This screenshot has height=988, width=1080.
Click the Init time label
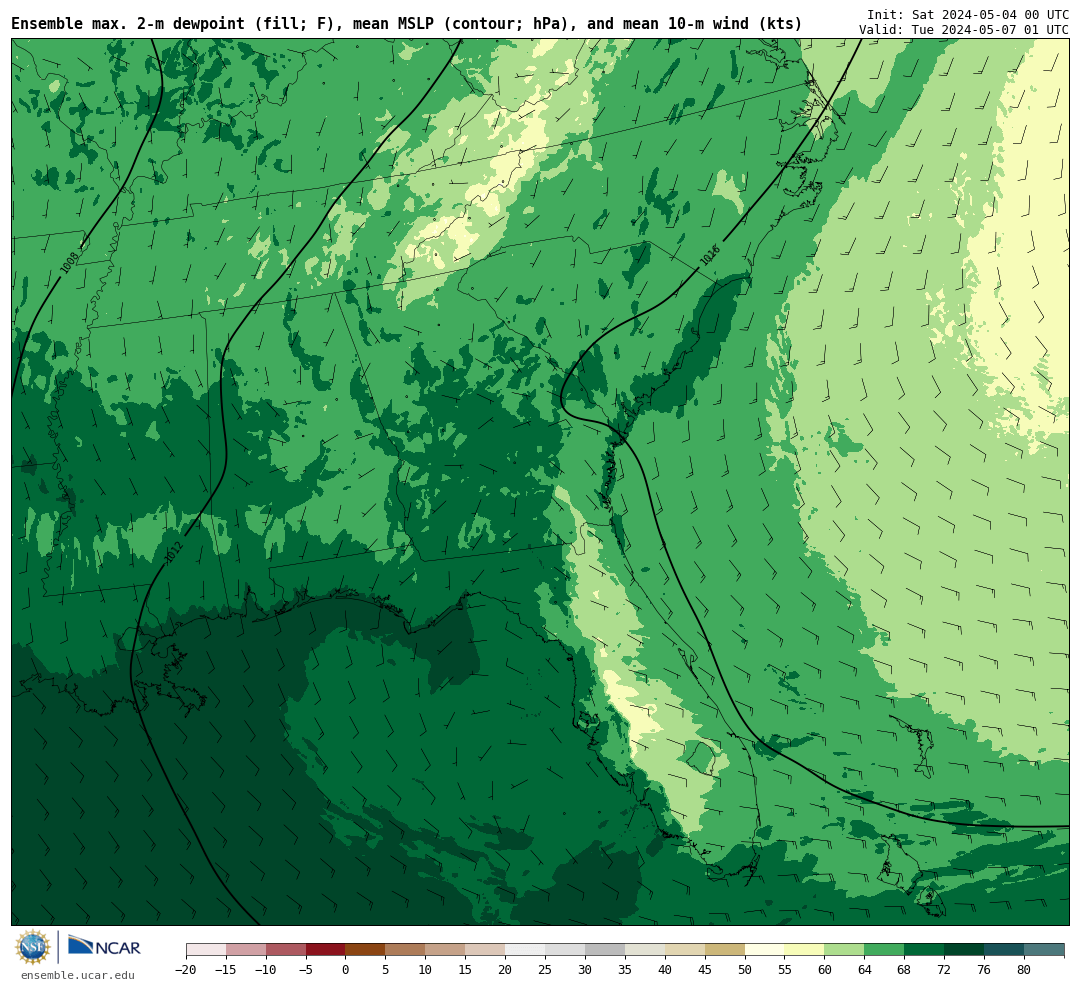click(968, 14)
